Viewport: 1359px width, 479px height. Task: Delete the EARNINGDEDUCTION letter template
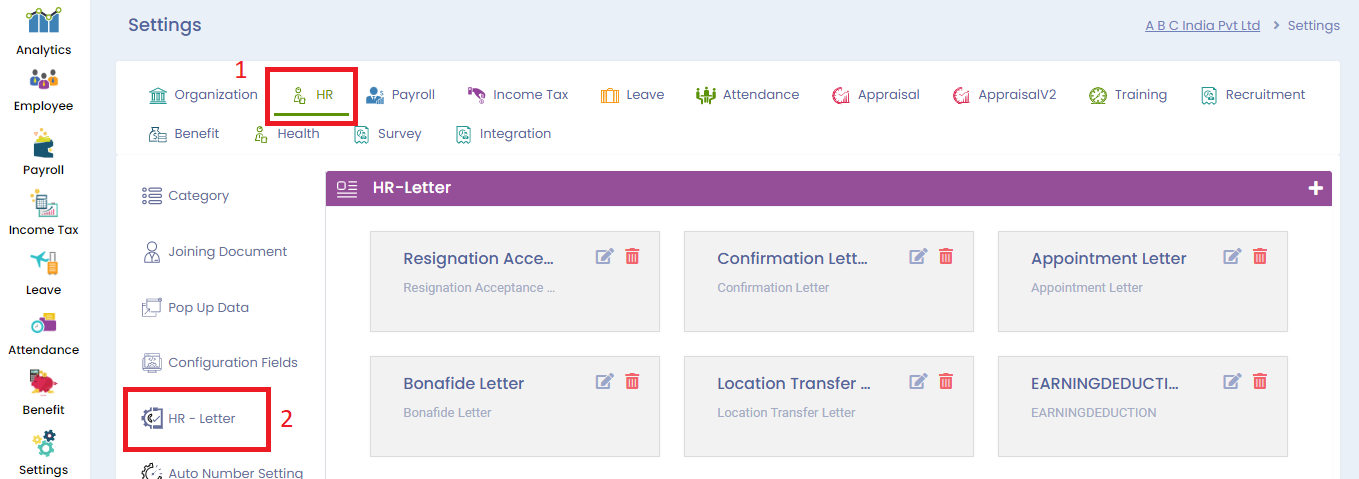pyautogui.click(x=1260, y=381)
